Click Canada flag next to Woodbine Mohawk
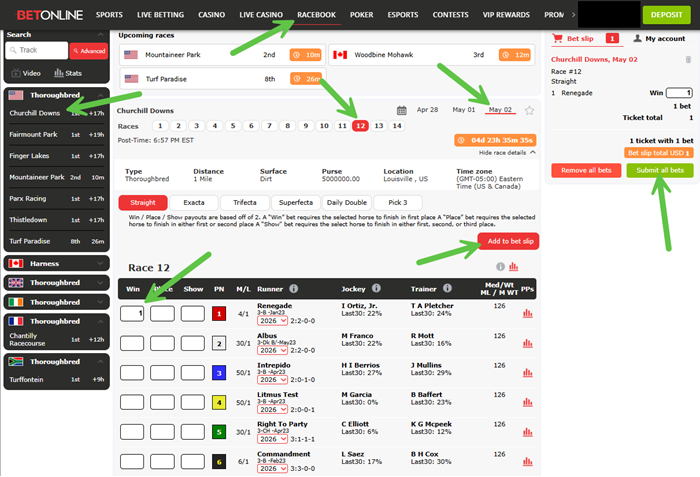The image size is (700, 477). 340,54
